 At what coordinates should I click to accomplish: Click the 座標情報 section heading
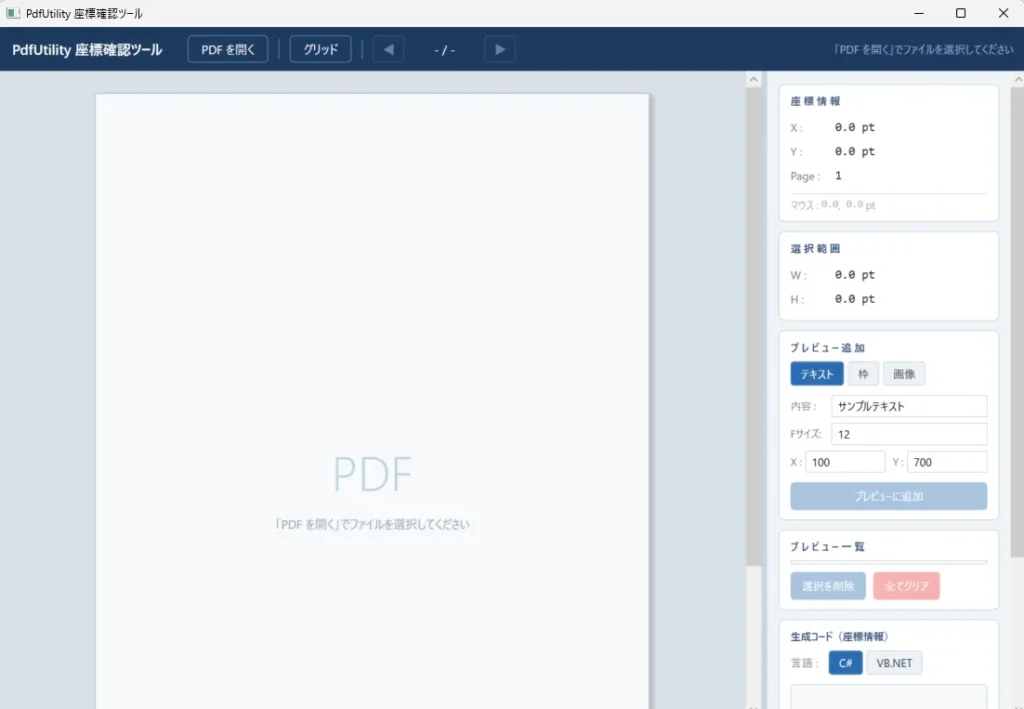(x=816, y=101)
